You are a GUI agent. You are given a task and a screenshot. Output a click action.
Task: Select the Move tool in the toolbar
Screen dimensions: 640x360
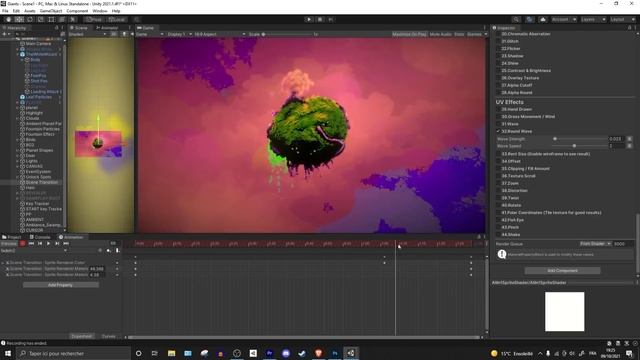click(x=19, y=19)
